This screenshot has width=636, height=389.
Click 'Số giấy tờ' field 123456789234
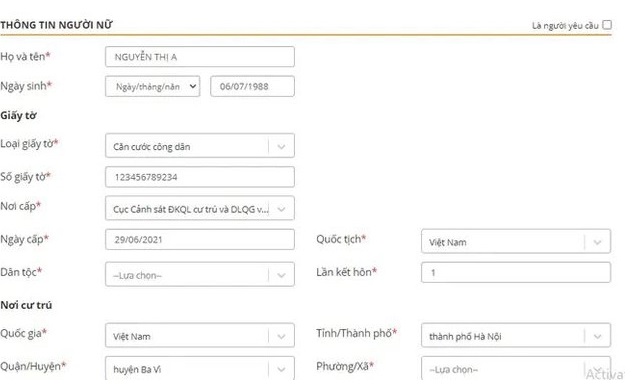[x=200, y=177]
